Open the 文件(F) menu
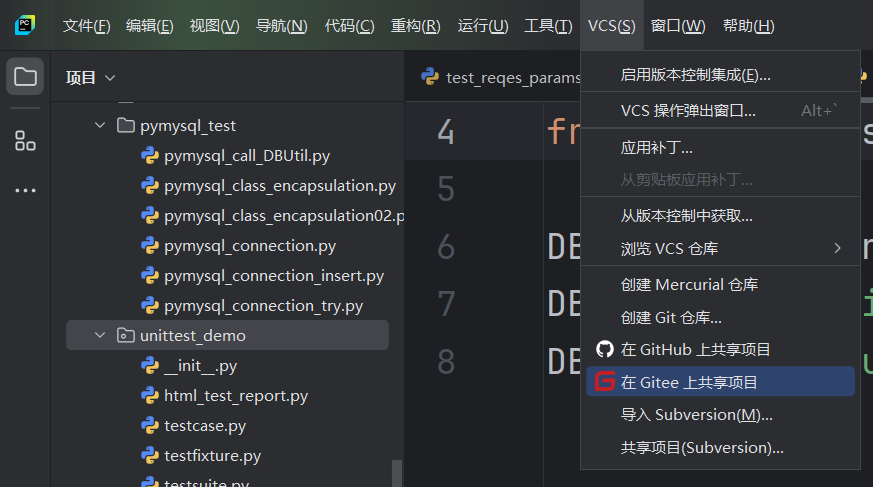873x487 pixels. tap(86, 26)
